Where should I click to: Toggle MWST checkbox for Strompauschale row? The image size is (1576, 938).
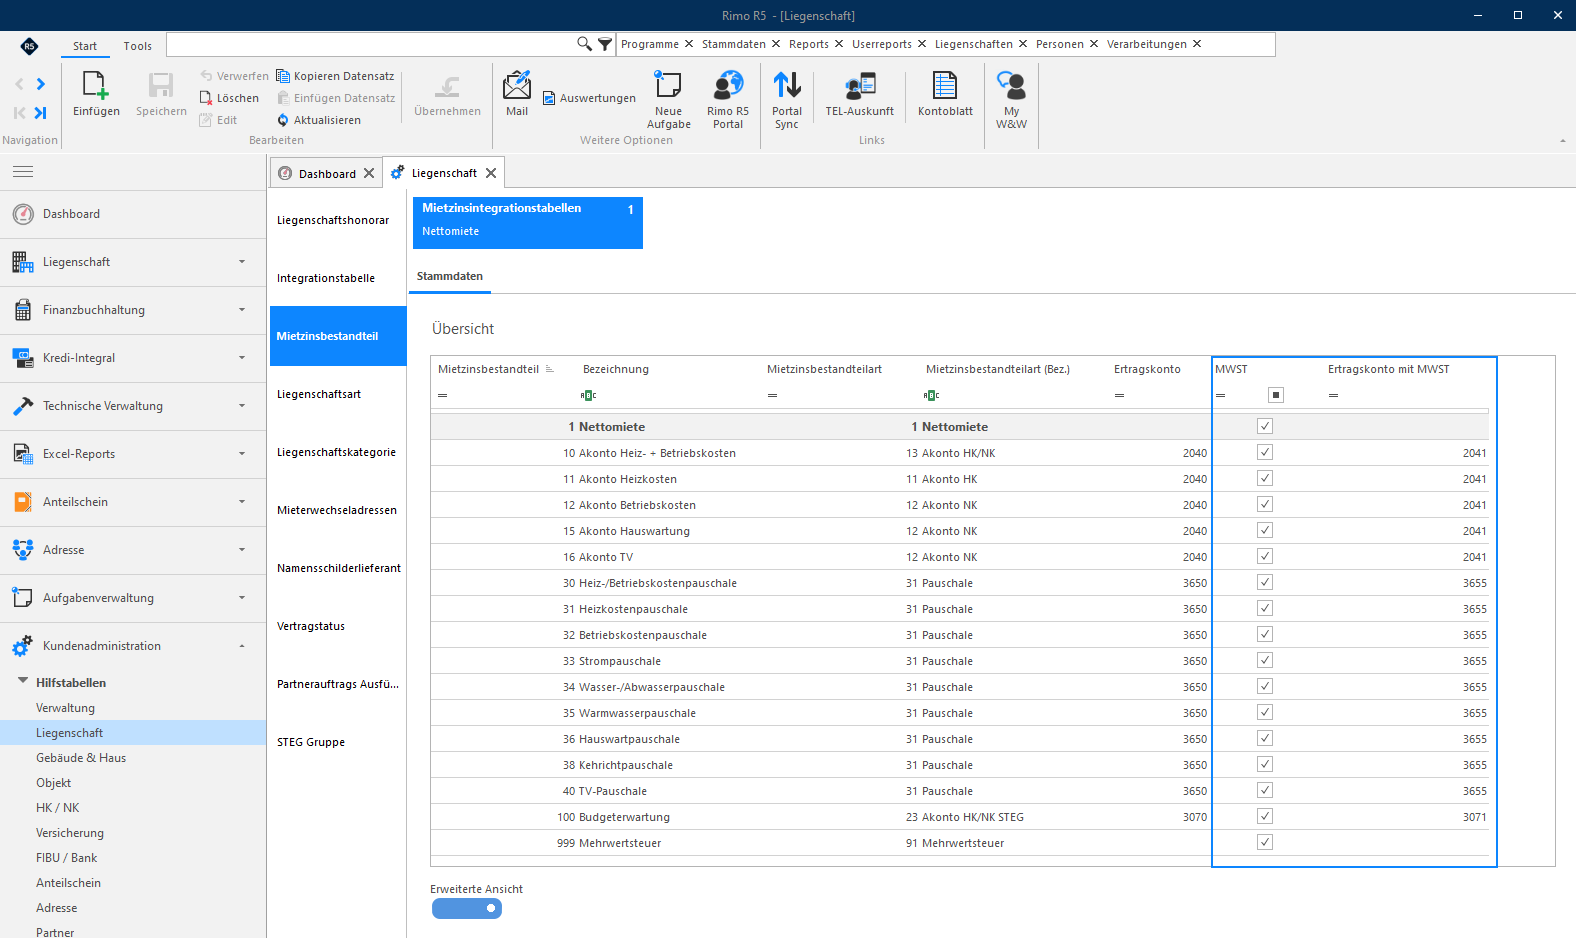1265,661
